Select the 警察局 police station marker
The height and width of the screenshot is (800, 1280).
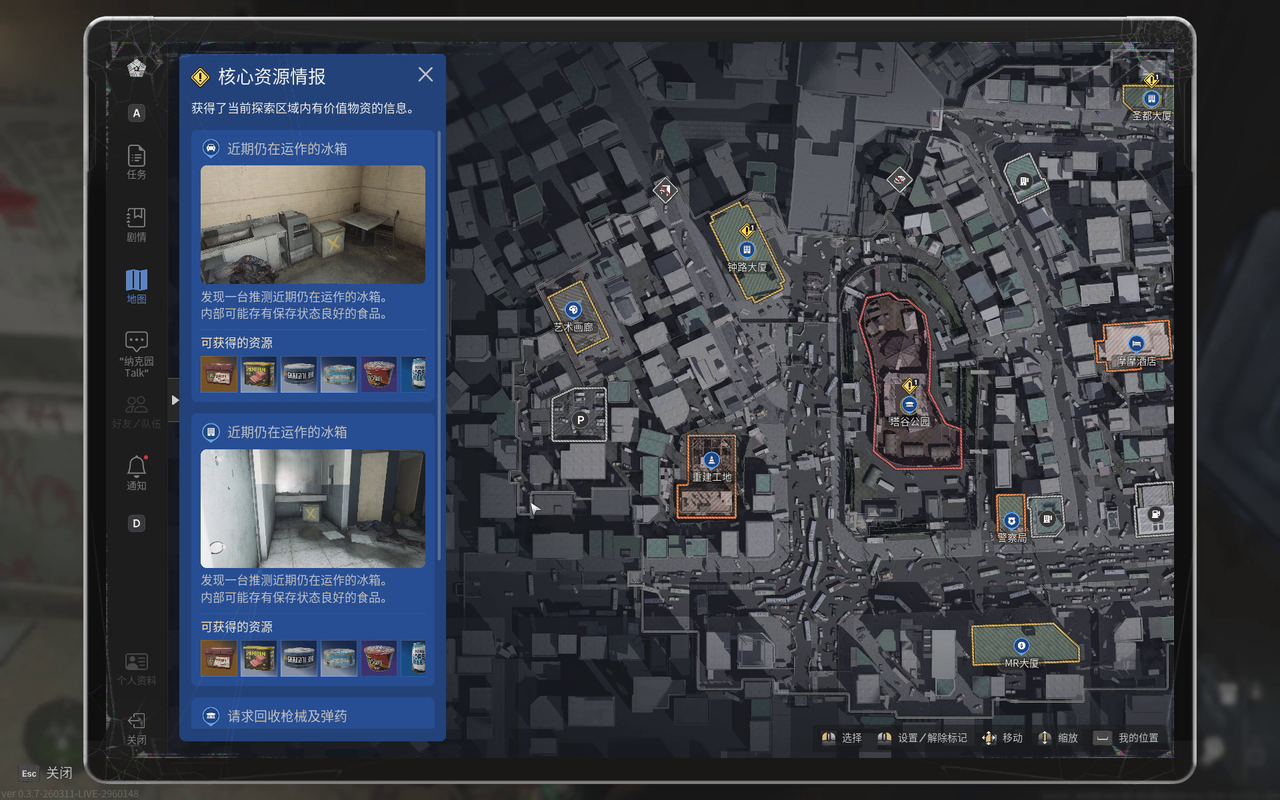click(x=1011, y=520)
